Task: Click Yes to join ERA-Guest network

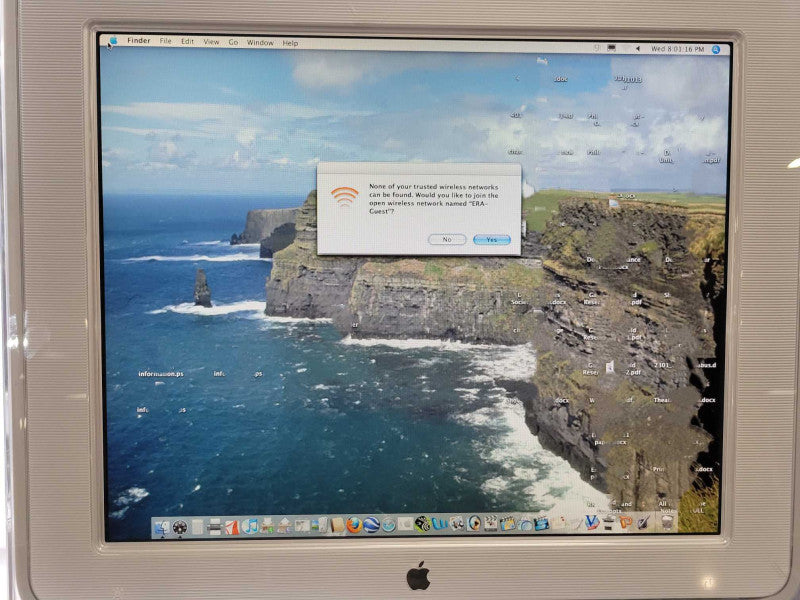Action: (491, 240)
